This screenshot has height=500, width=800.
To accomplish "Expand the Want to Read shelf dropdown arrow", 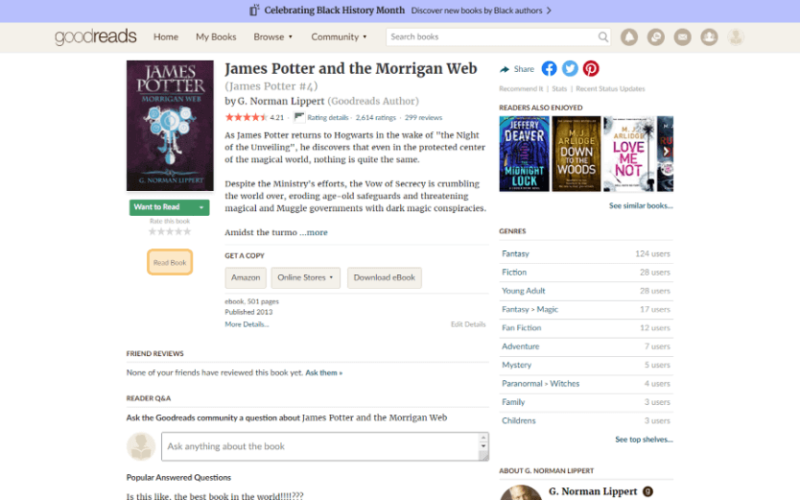I will coord(202,207).
